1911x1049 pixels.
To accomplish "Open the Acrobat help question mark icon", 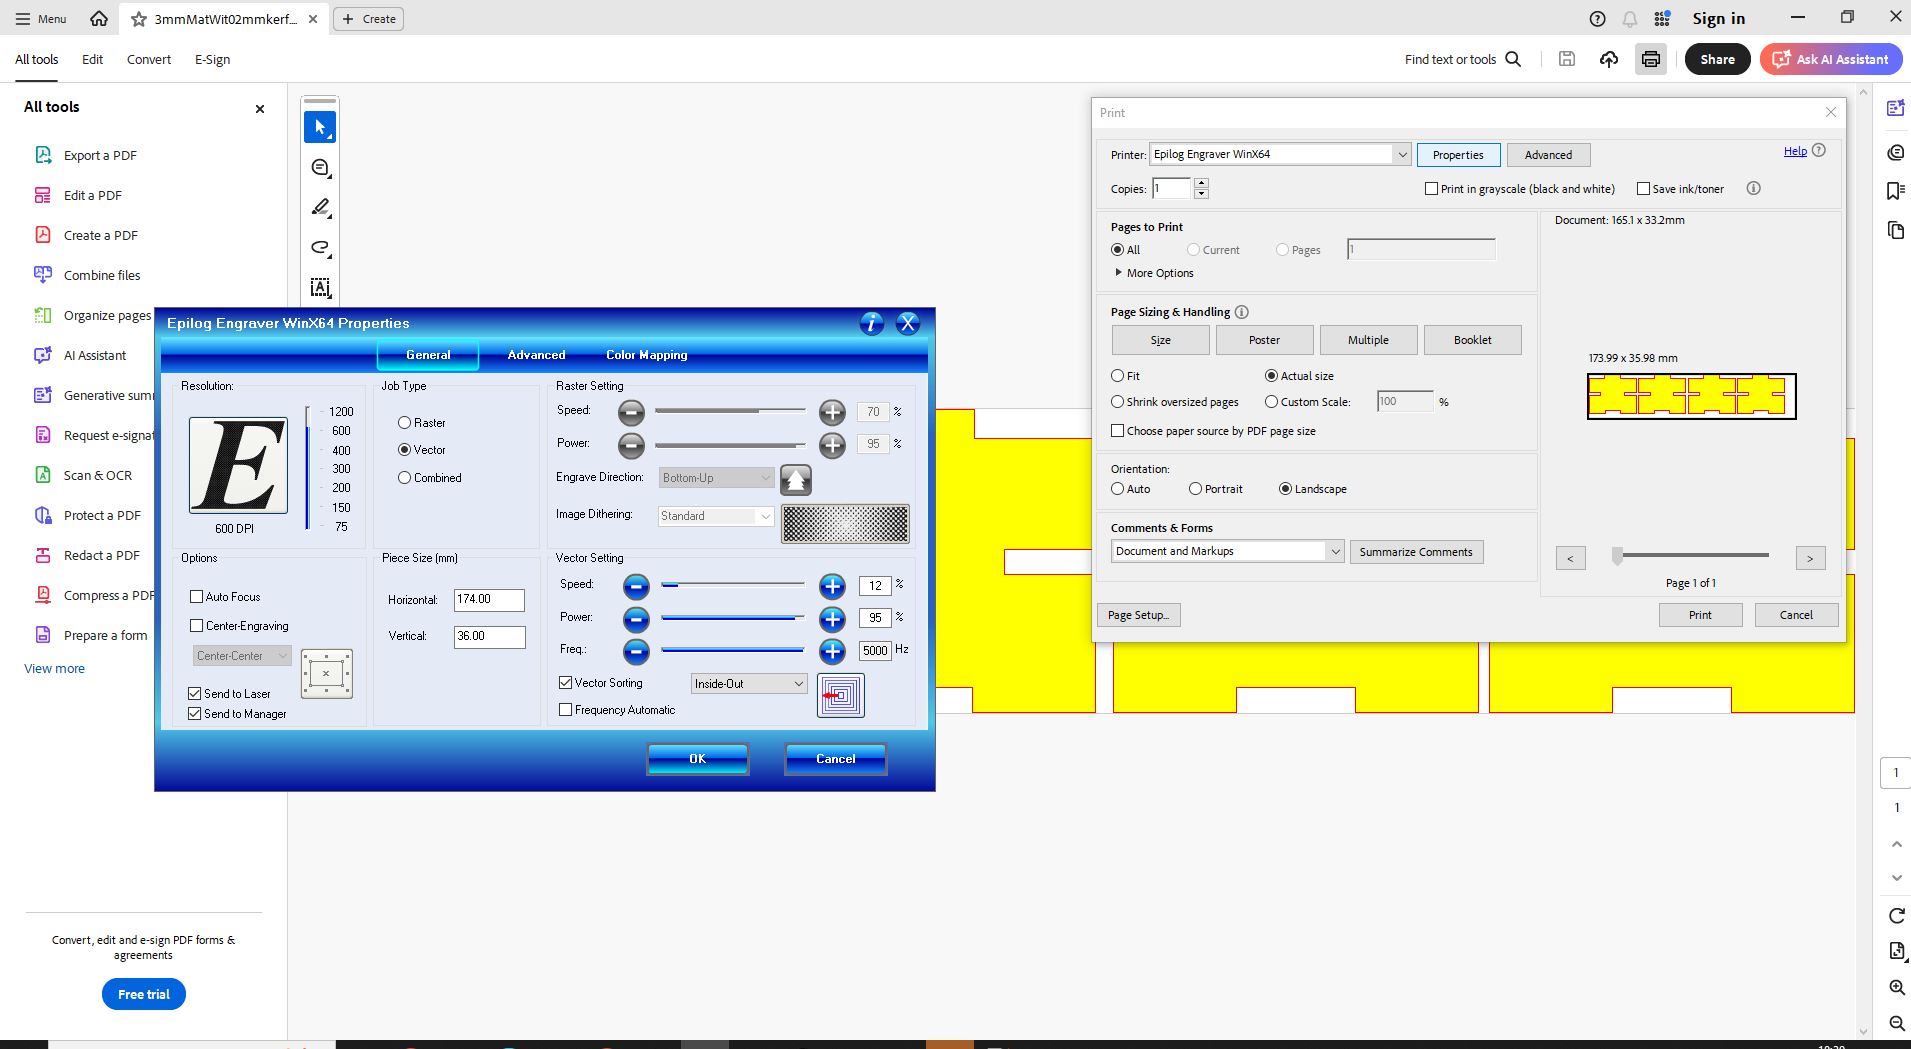I will [1597, 19].
